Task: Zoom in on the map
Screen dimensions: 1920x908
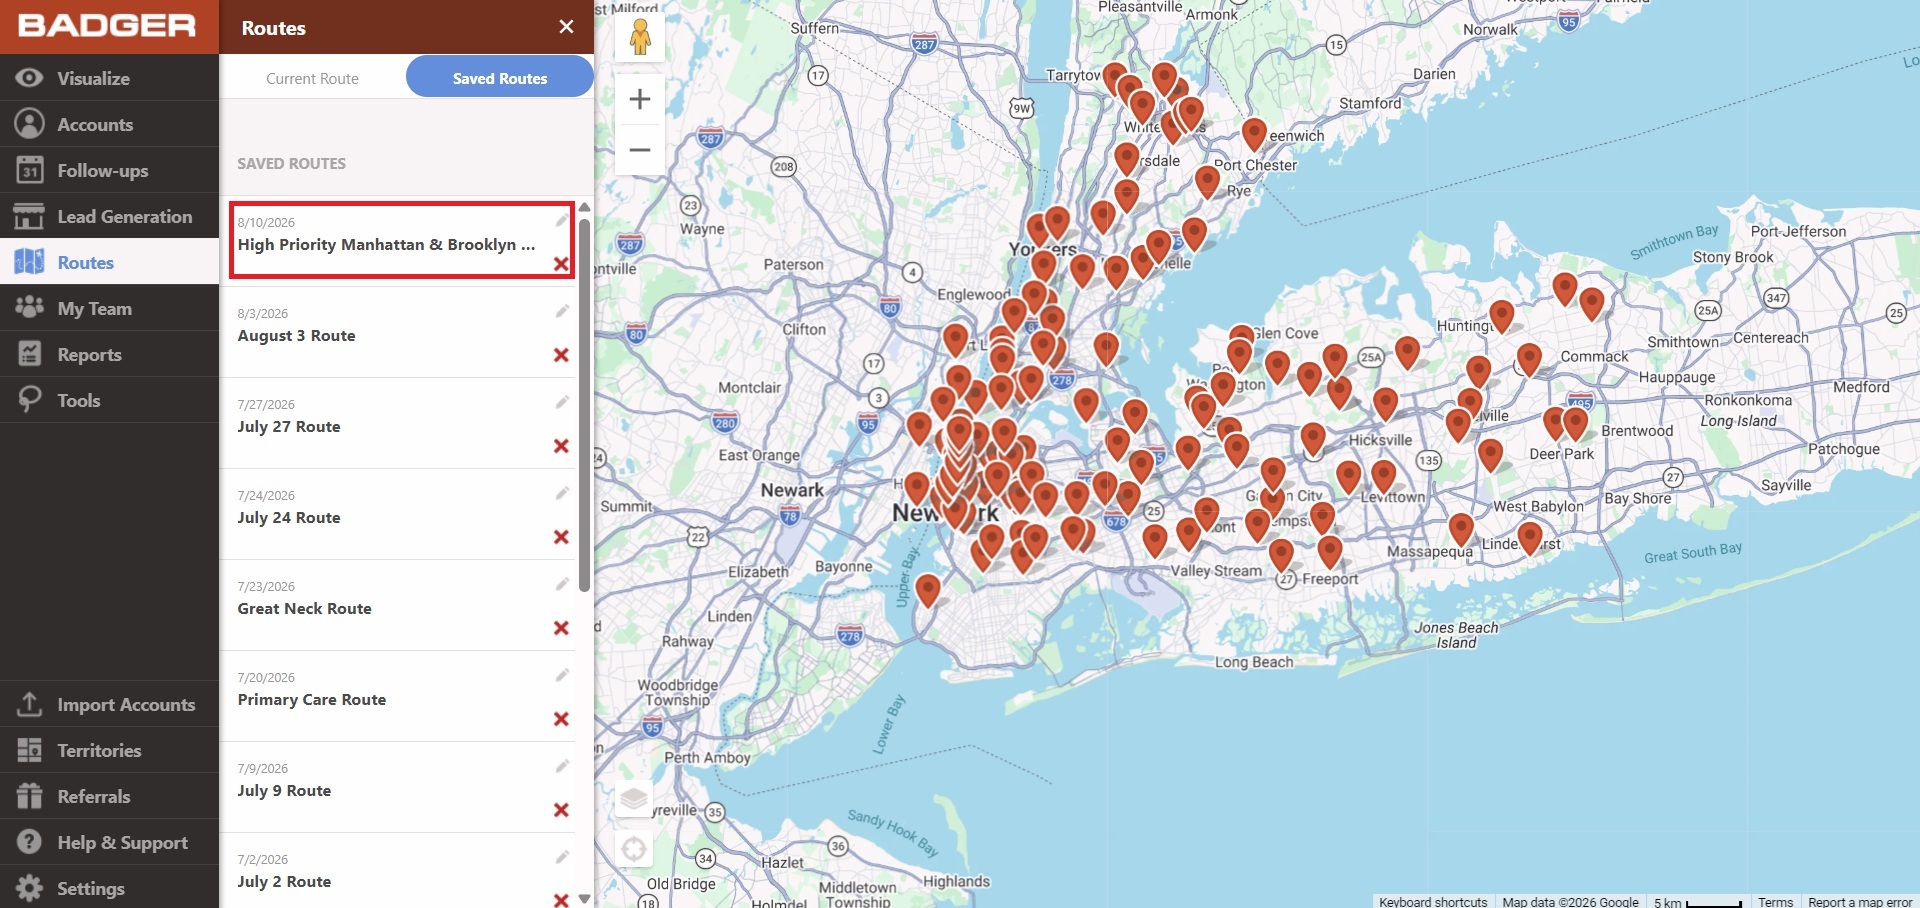Action: tap(640, 99)
